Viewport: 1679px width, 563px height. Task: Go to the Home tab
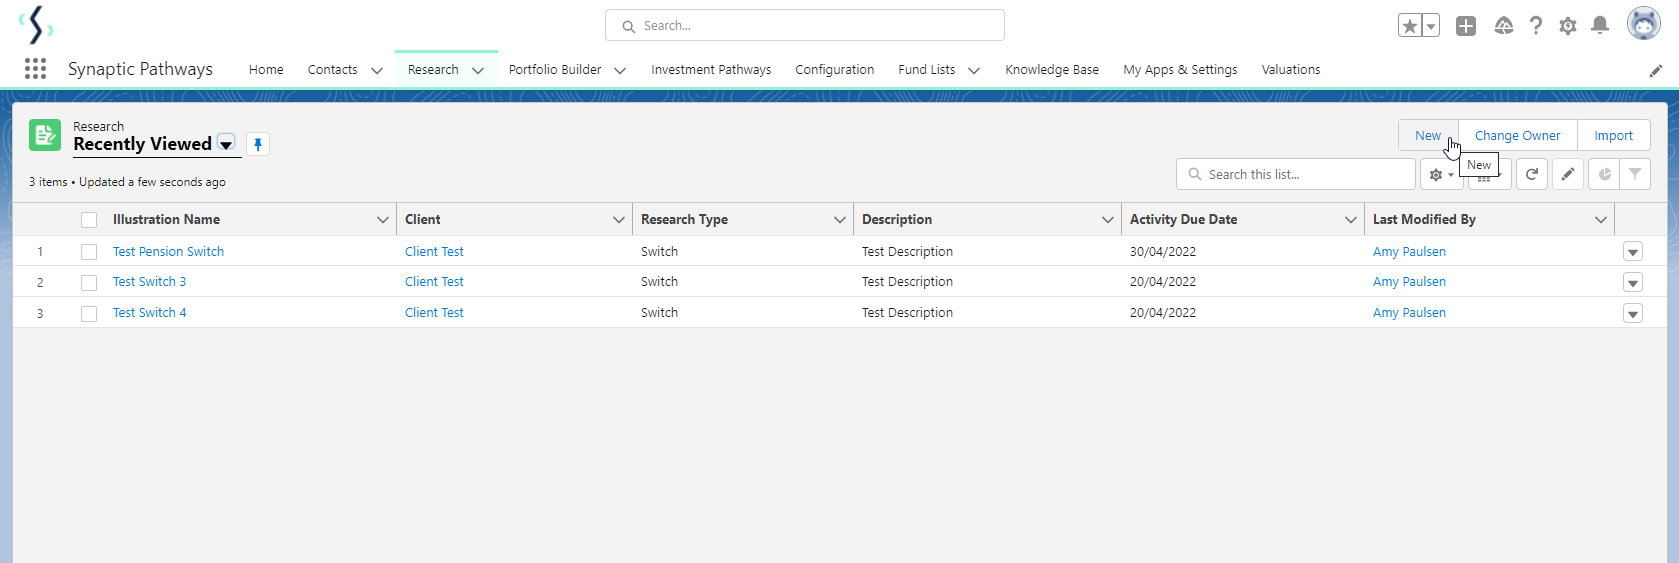(266, 70)
